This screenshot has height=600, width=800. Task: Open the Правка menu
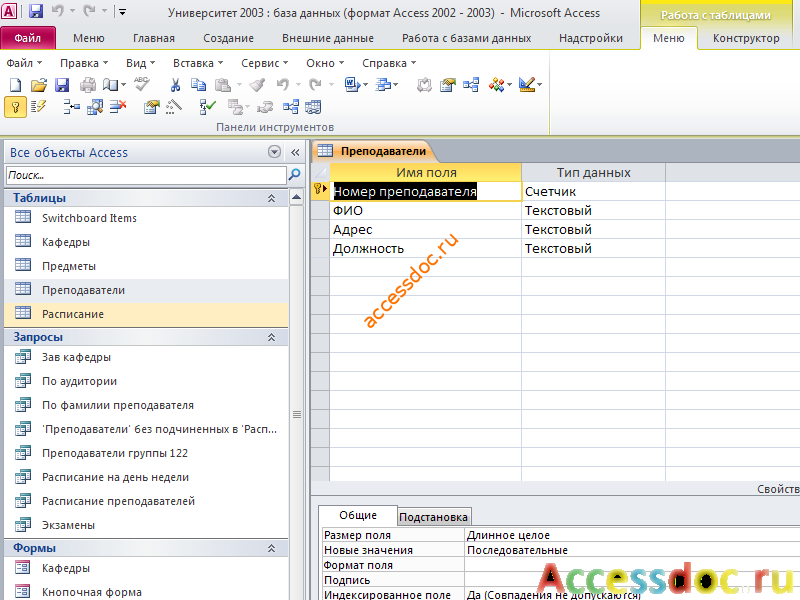[84, 63]
